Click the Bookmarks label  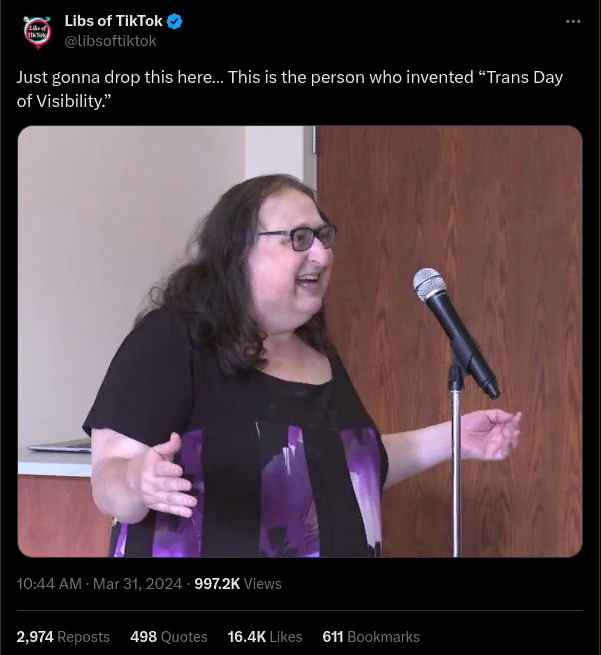383,637
